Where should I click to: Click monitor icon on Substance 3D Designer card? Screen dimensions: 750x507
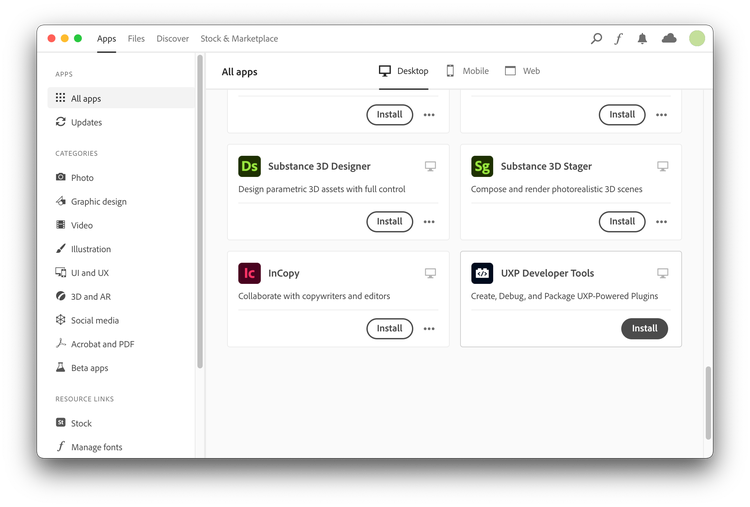[x=430, y=166]
